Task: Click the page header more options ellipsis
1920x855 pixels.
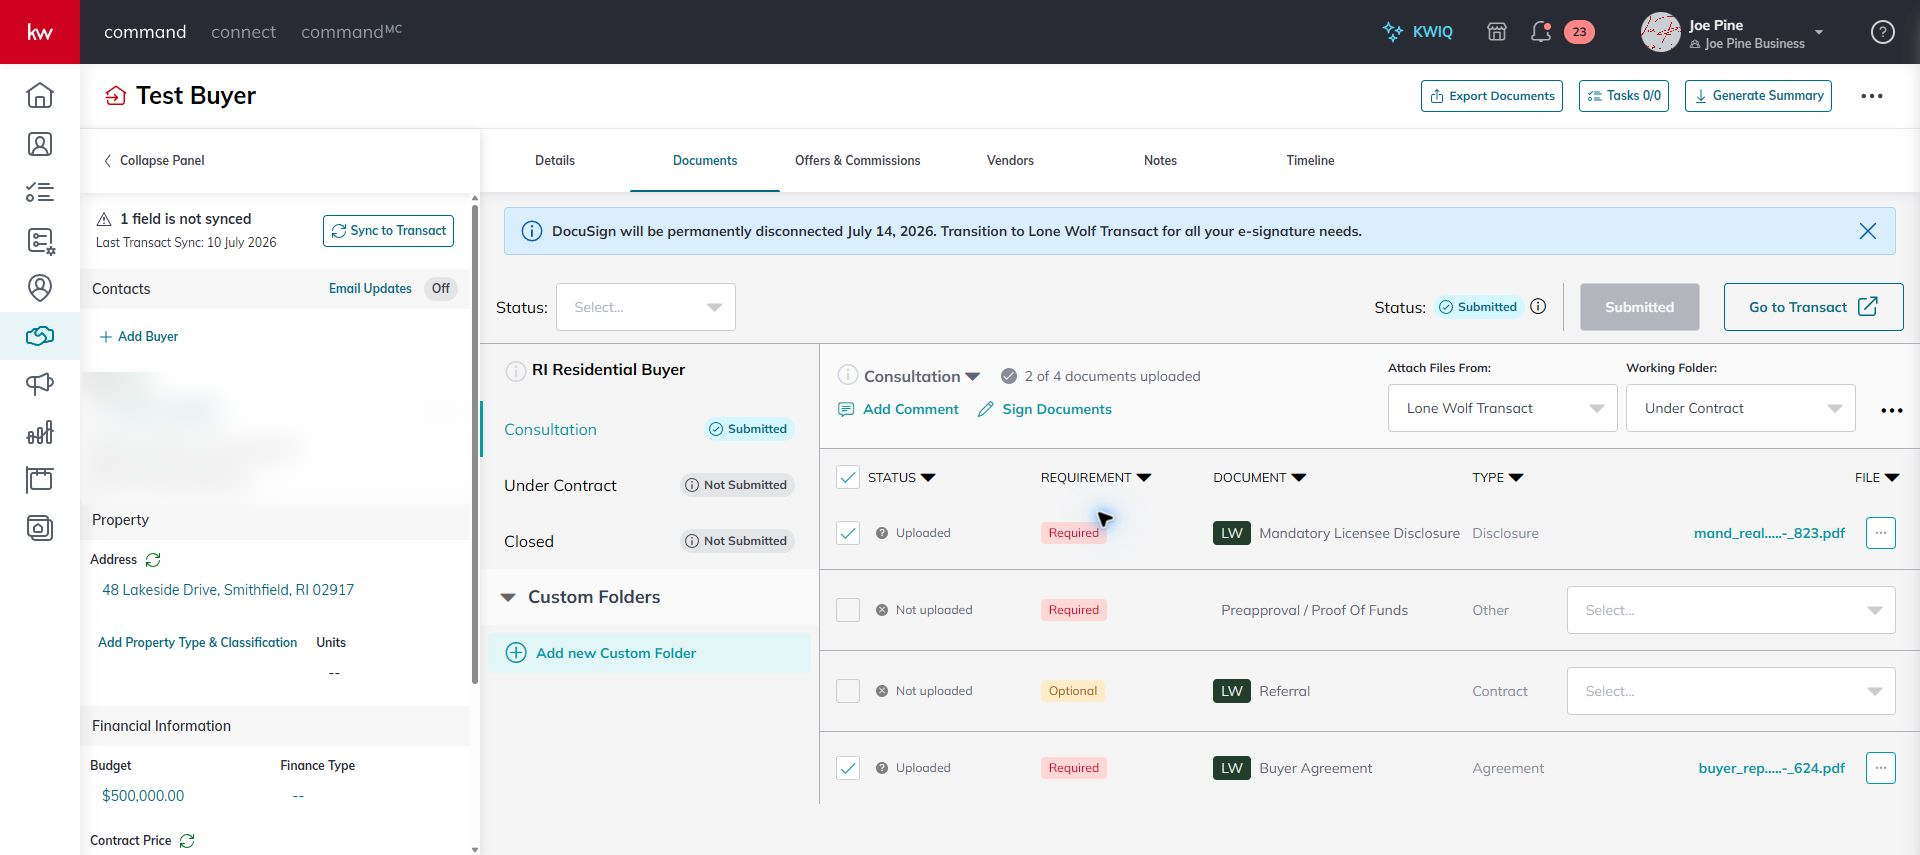Action: tap(1872, 96)
